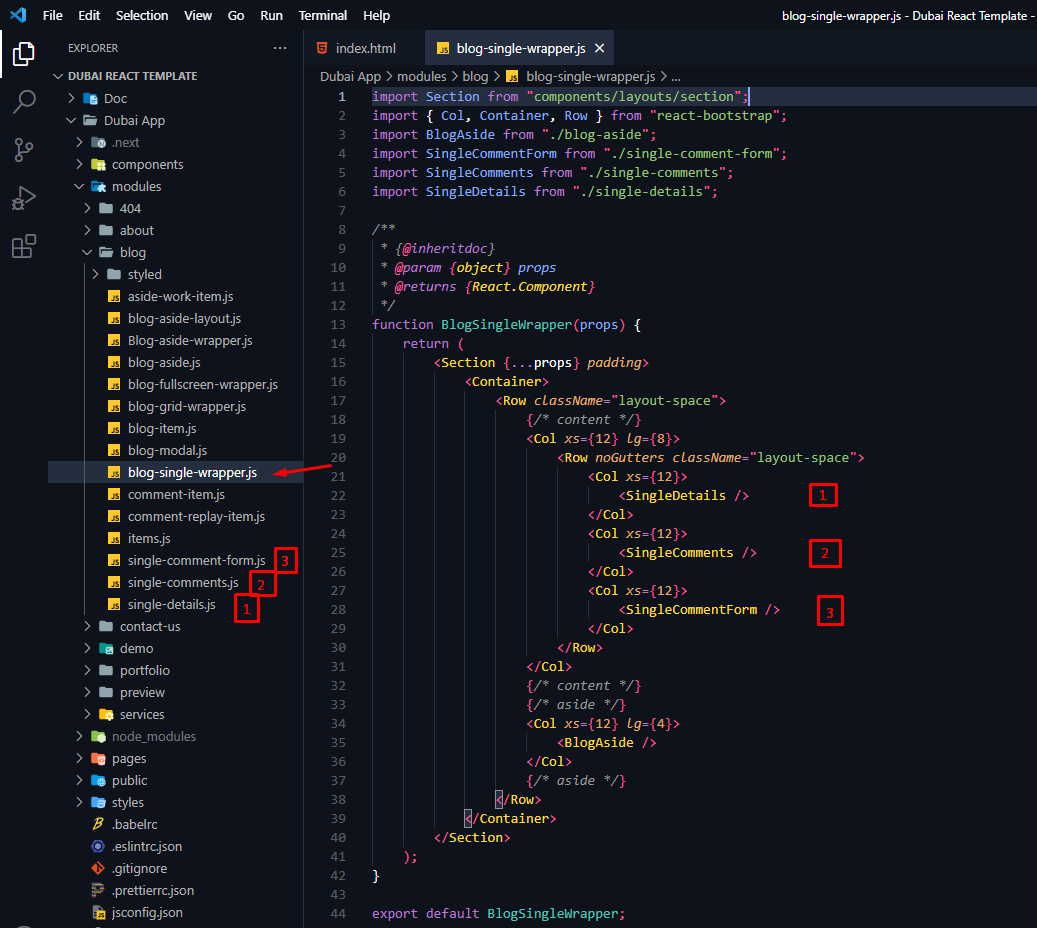The width and height of the screenshot is (1037, 928).
Task: Open the Edit menu
Action: [x=89, y=15]
